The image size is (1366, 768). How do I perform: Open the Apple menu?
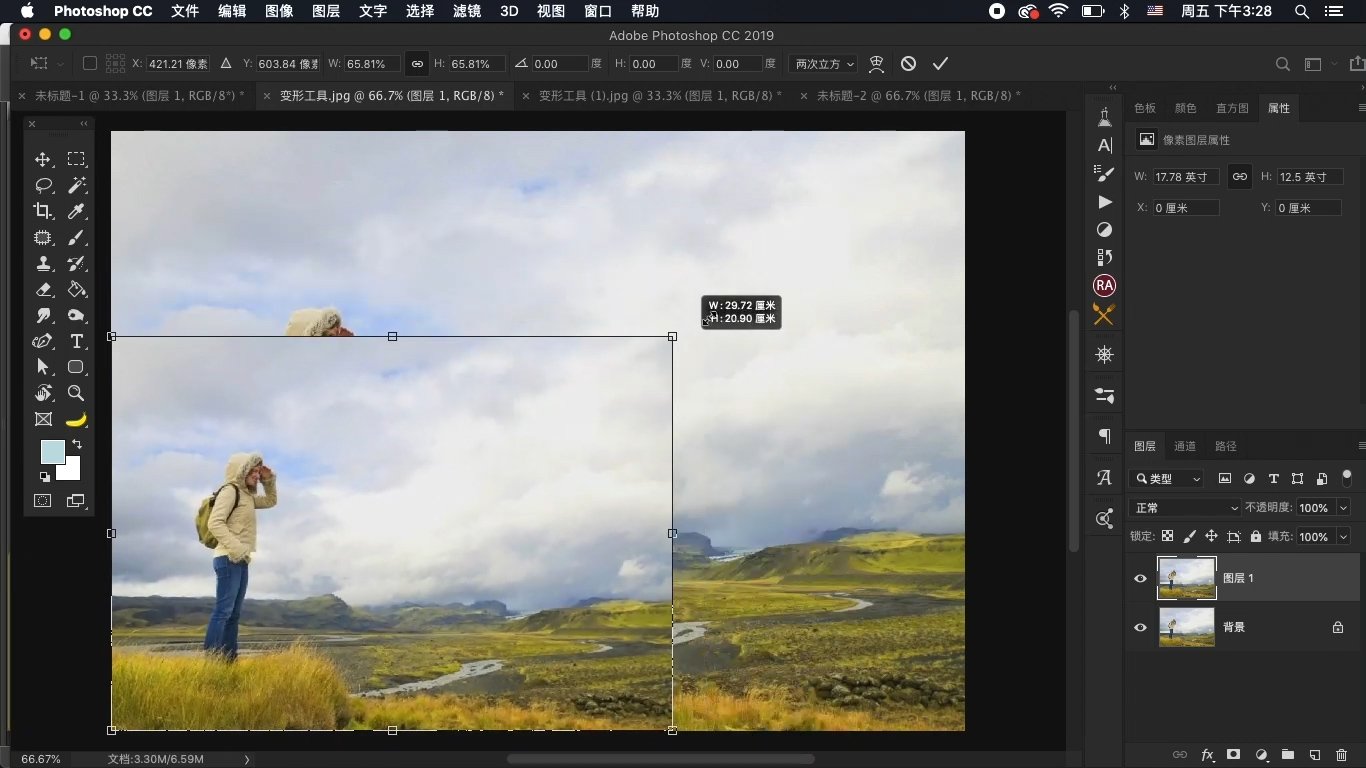click(27, 11)
